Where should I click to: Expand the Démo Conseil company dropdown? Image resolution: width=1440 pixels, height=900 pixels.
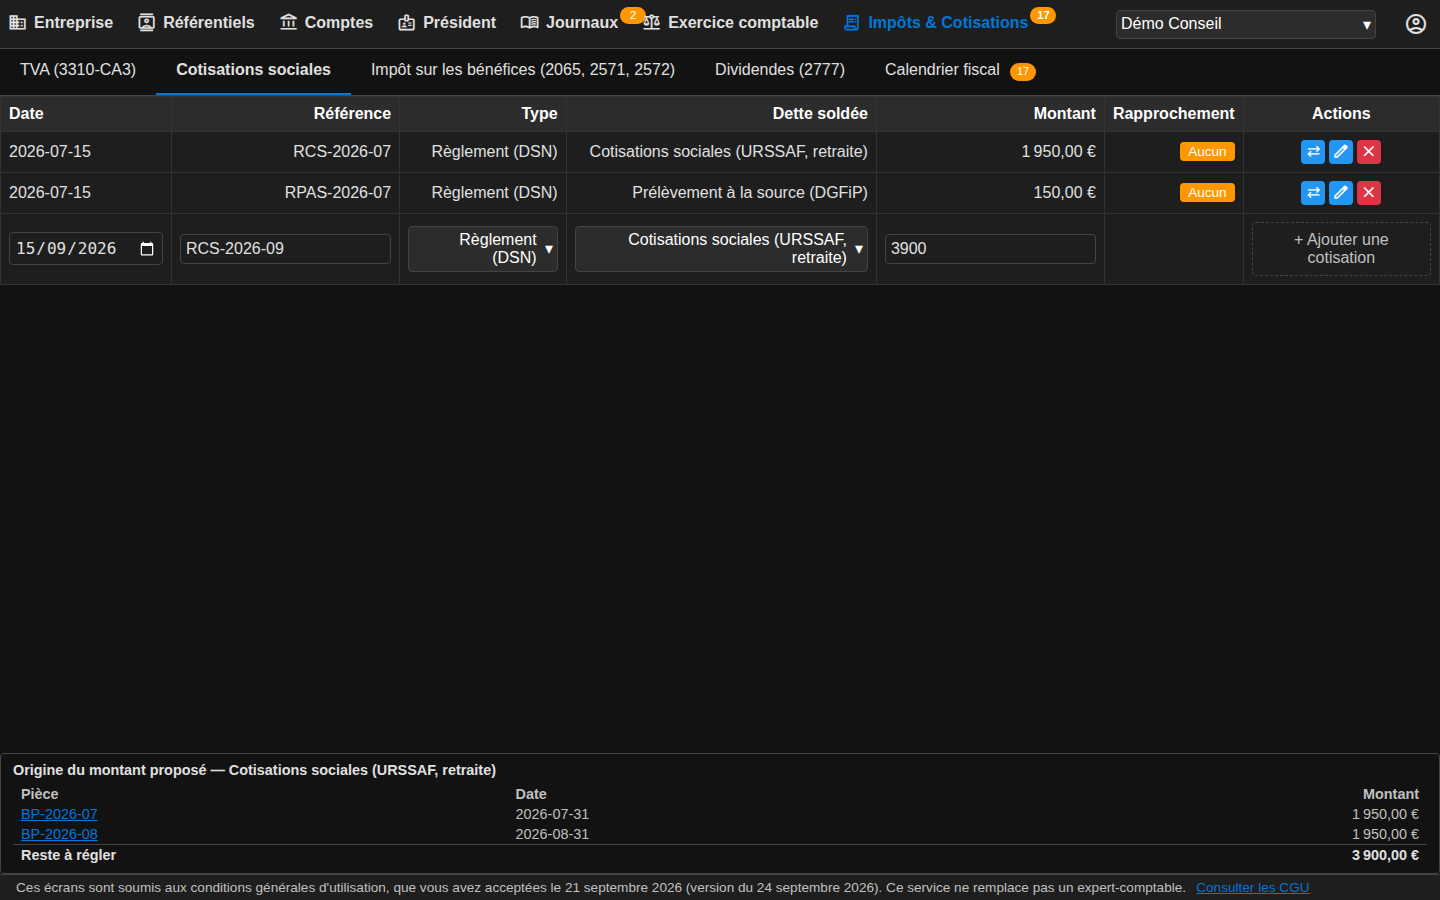point(1246,24)
